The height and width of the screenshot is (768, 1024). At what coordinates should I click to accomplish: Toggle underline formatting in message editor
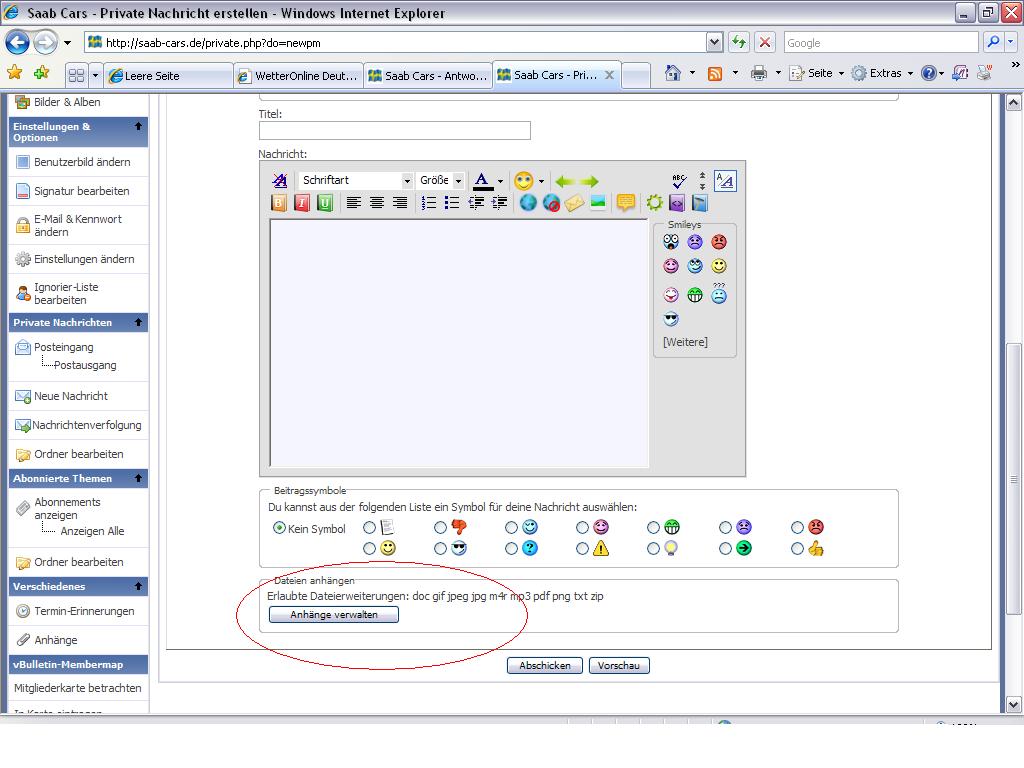coord(325,203)
